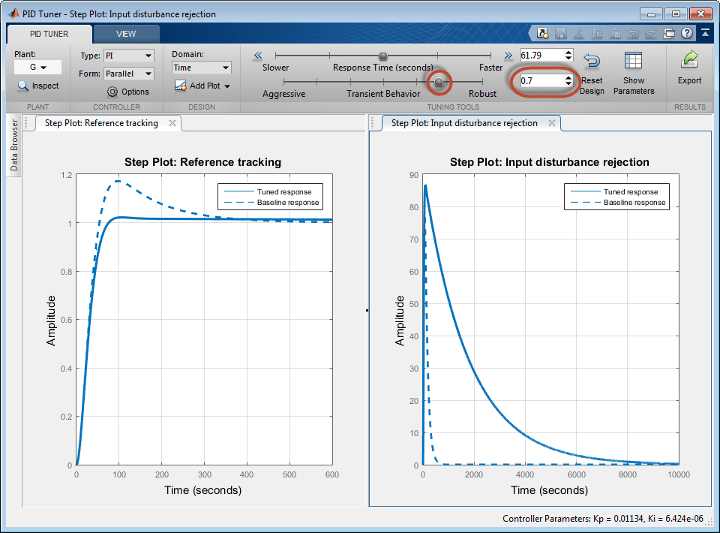Click the Transient Behavior slider handle
The width and height of the screenshot is (720, 533).
(x=439, y=82)
